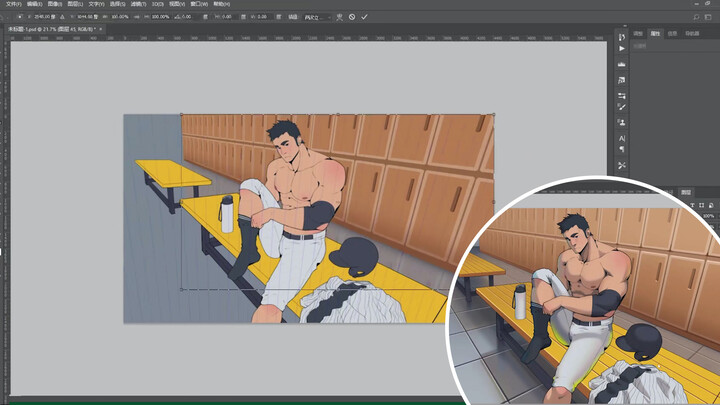Click the rotation angle field

(x=188, y=17)
